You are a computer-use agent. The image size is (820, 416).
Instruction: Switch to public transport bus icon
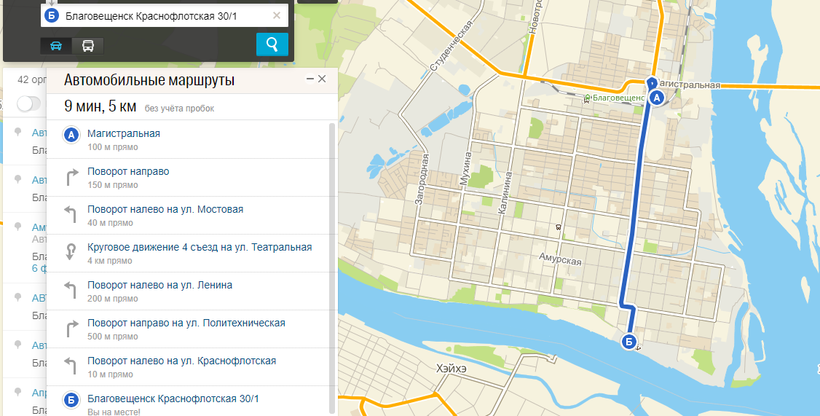click(87, 45)
